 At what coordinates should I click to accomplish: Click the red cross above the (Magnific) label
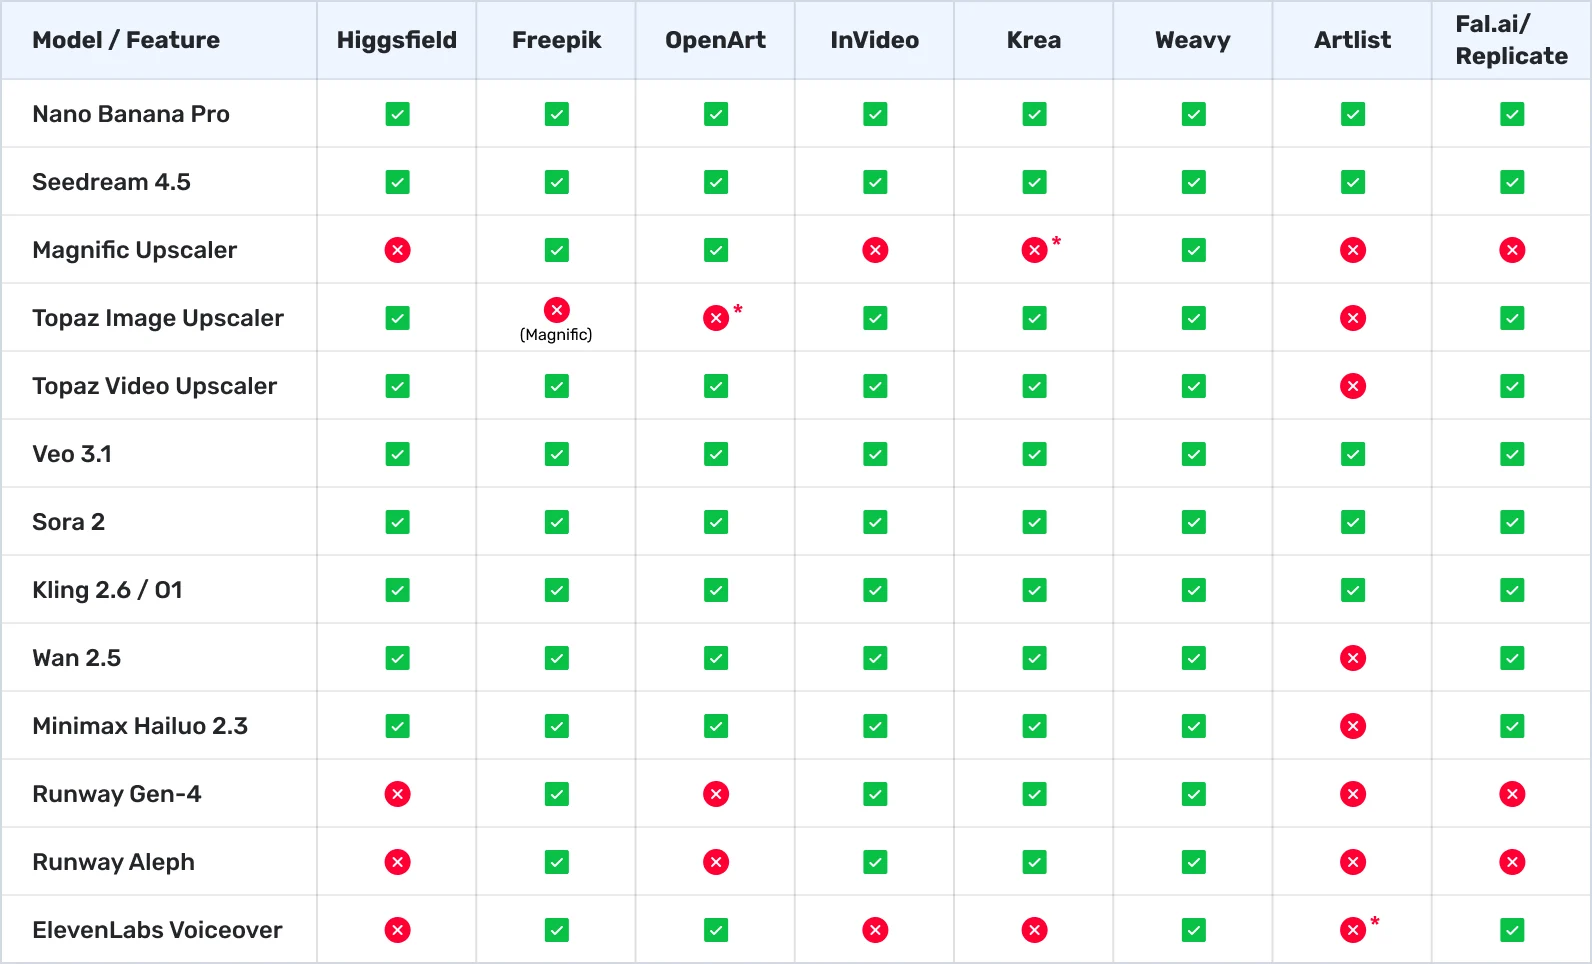tap(556, 310)
